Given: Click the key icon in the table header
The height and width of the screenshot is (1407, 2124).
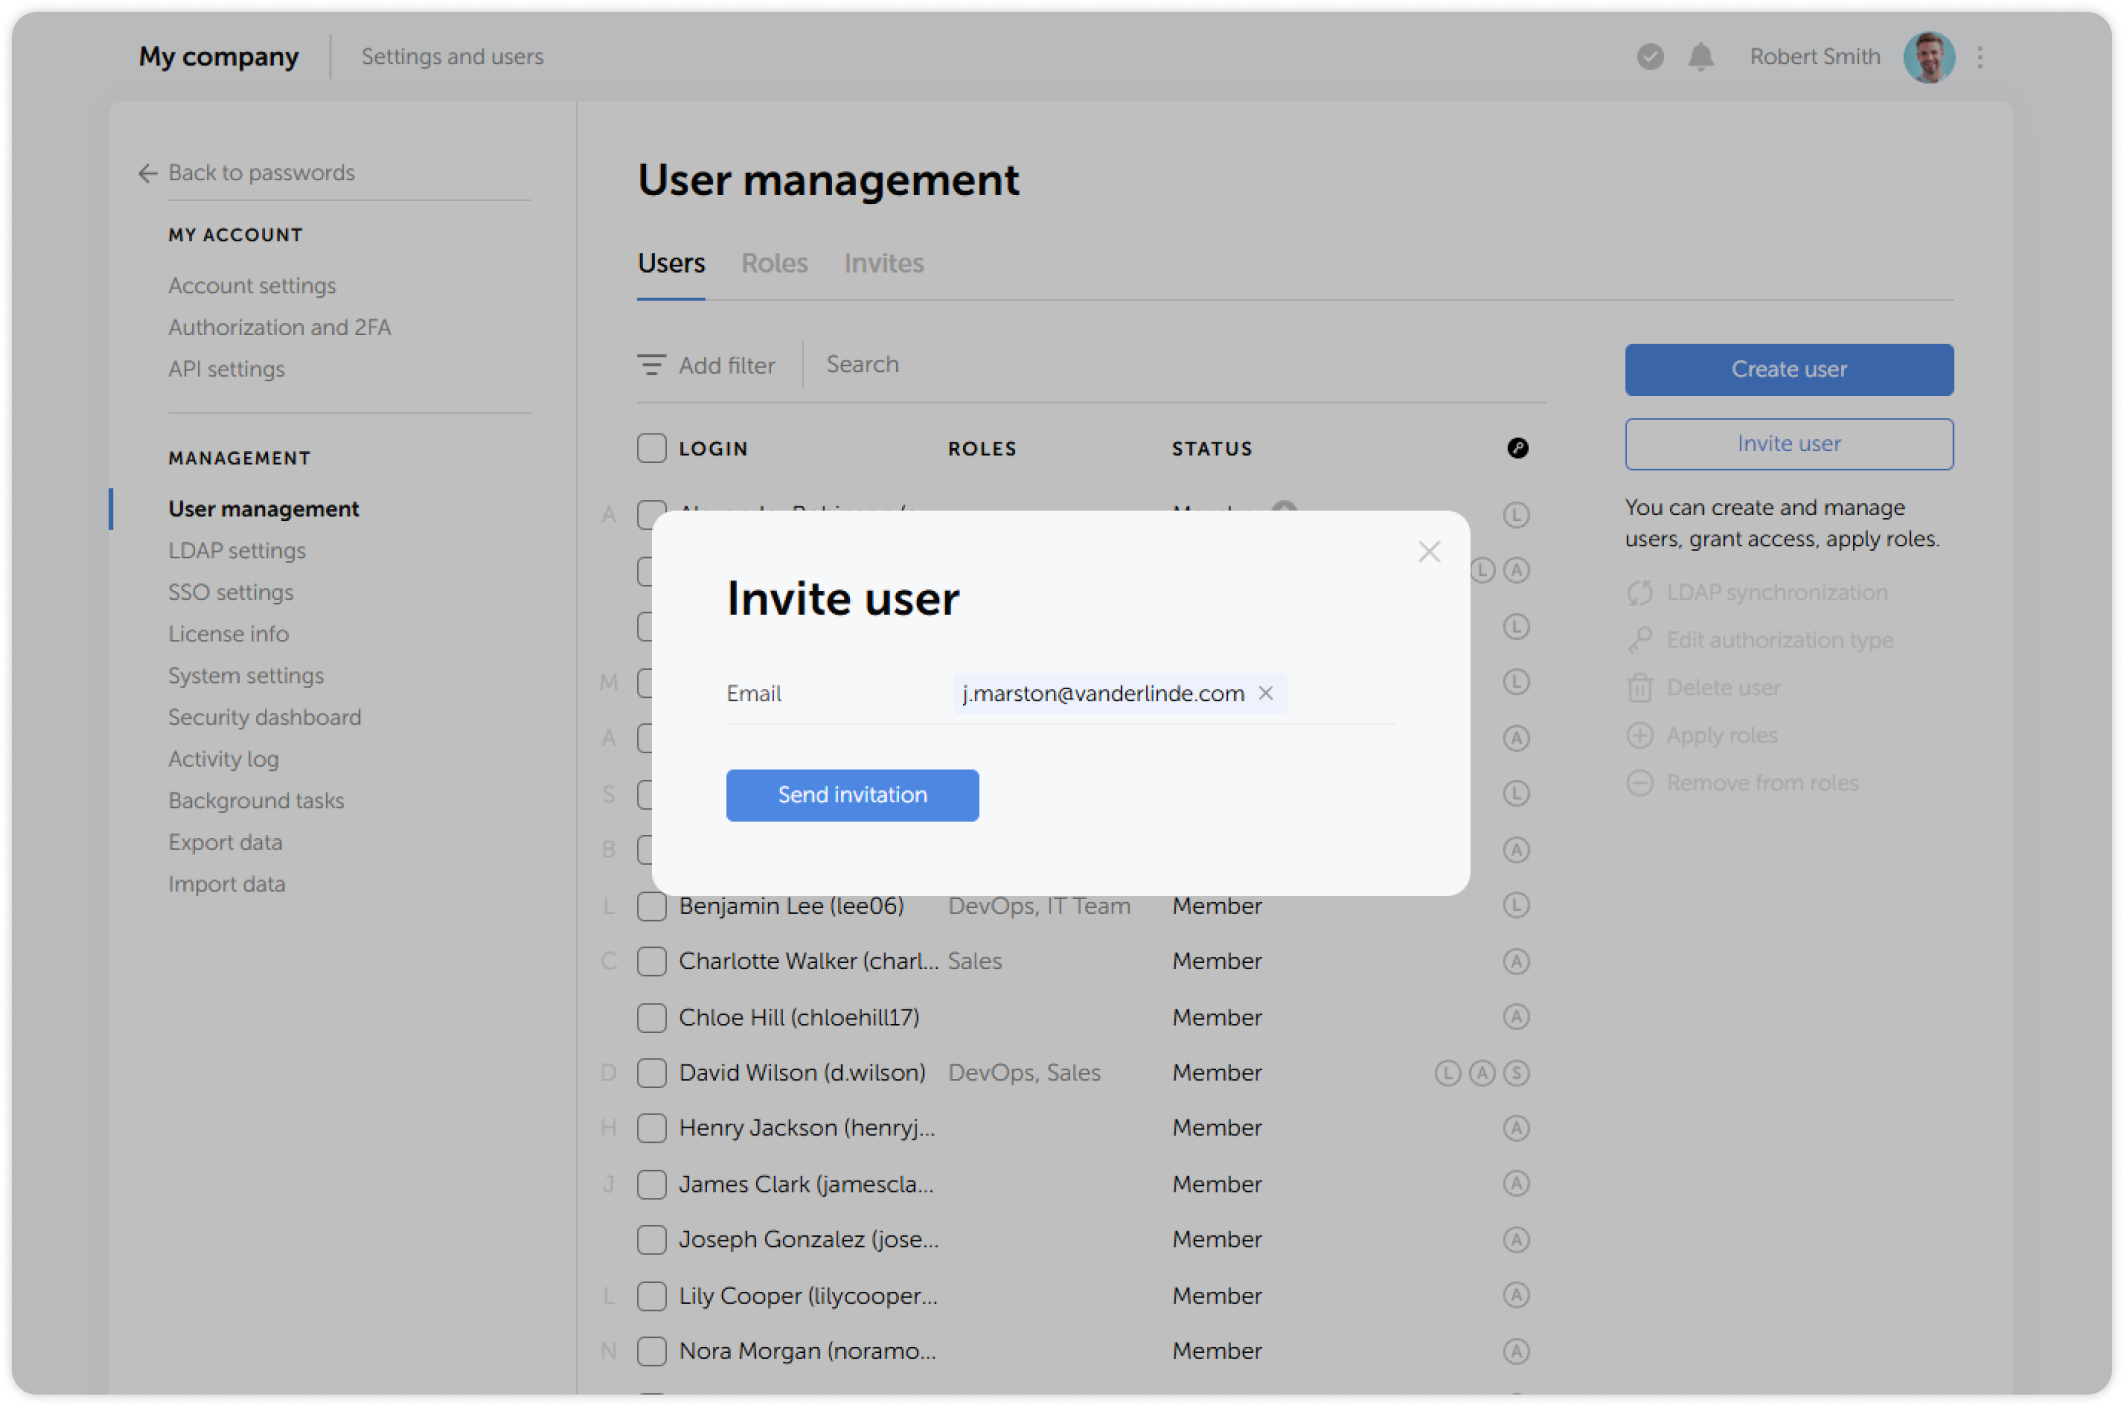Looking at the screenshot, I should click(1517, 448).
